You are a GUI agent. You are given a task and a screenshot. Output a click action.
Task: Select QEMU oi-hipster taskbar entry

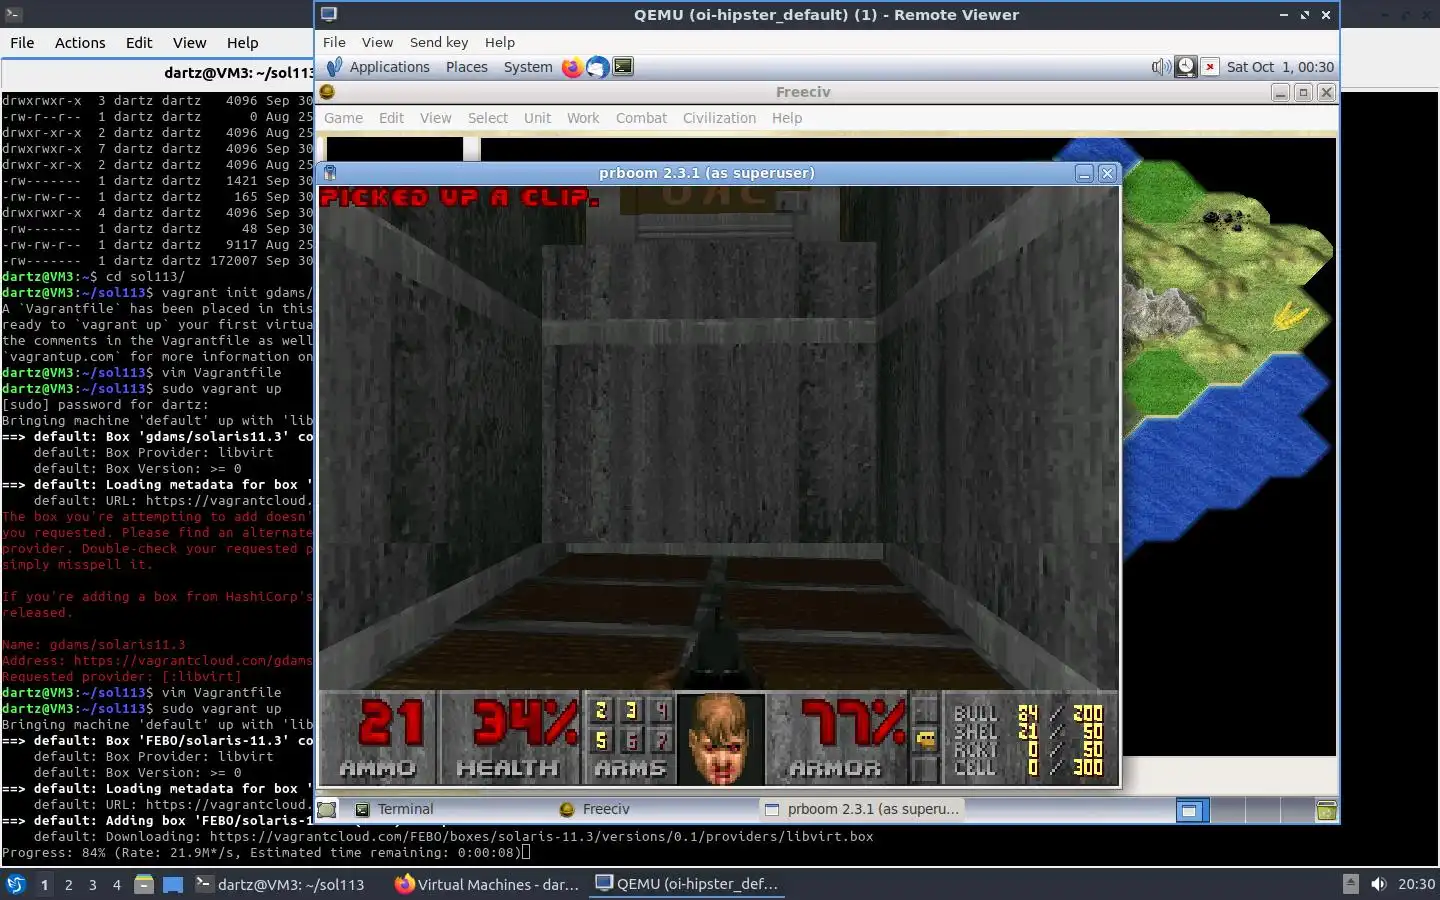(x=687, y=884)
